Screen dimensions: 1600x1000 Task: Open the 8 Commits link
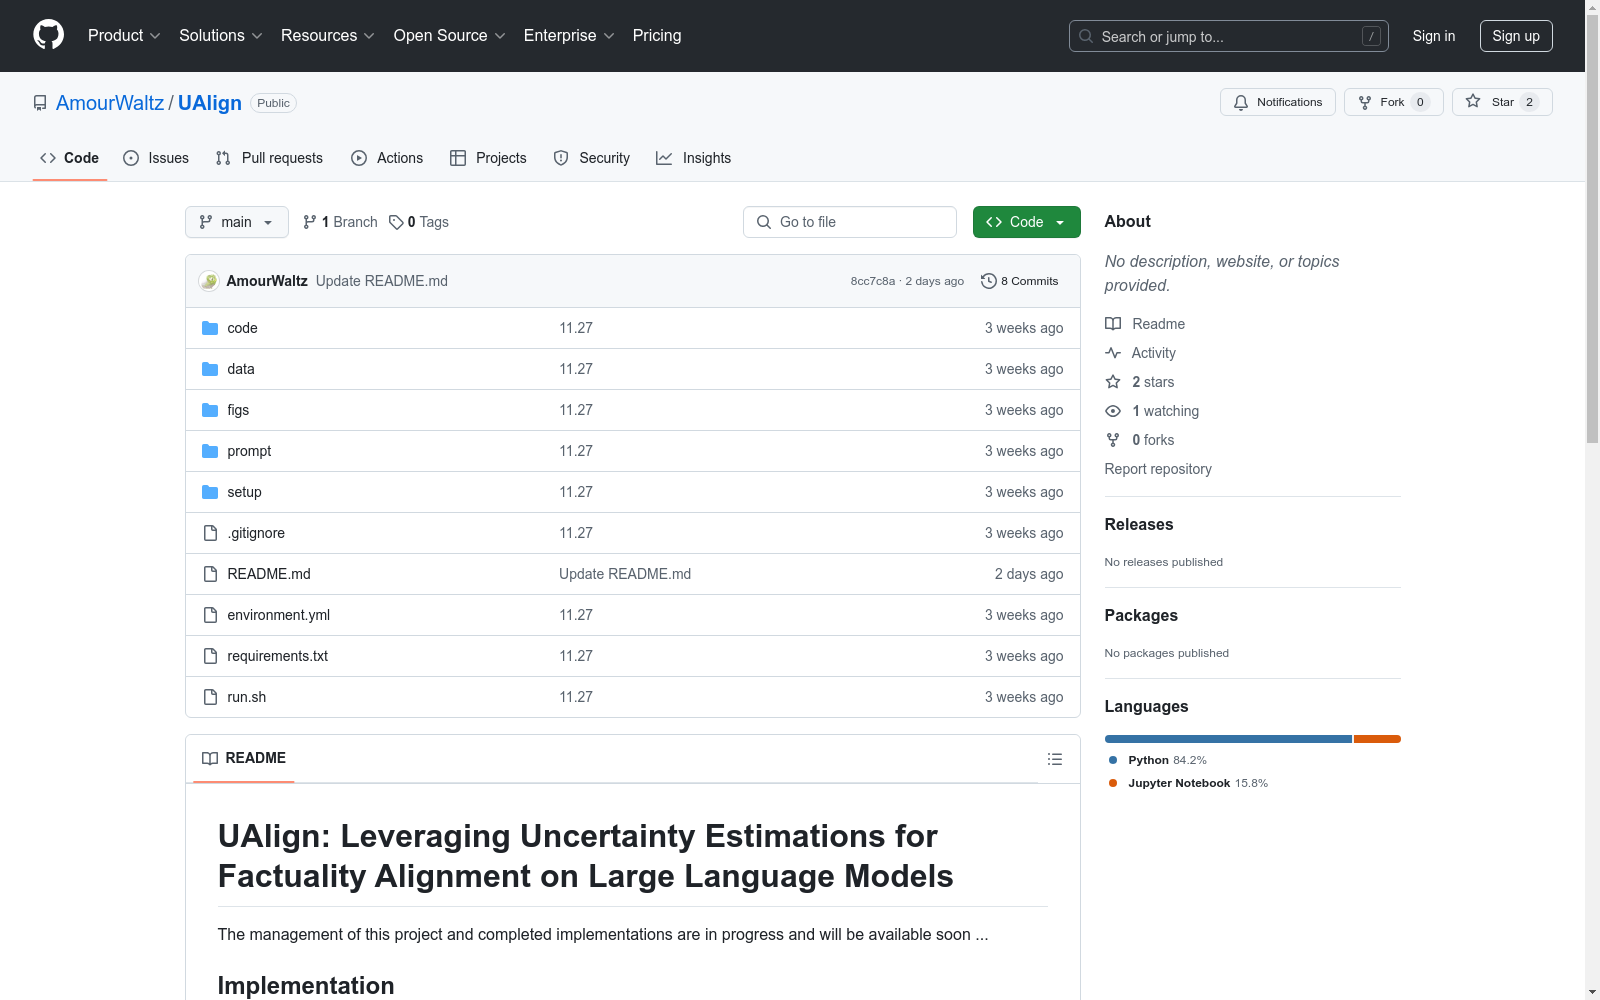click(x=1020, y=281)
